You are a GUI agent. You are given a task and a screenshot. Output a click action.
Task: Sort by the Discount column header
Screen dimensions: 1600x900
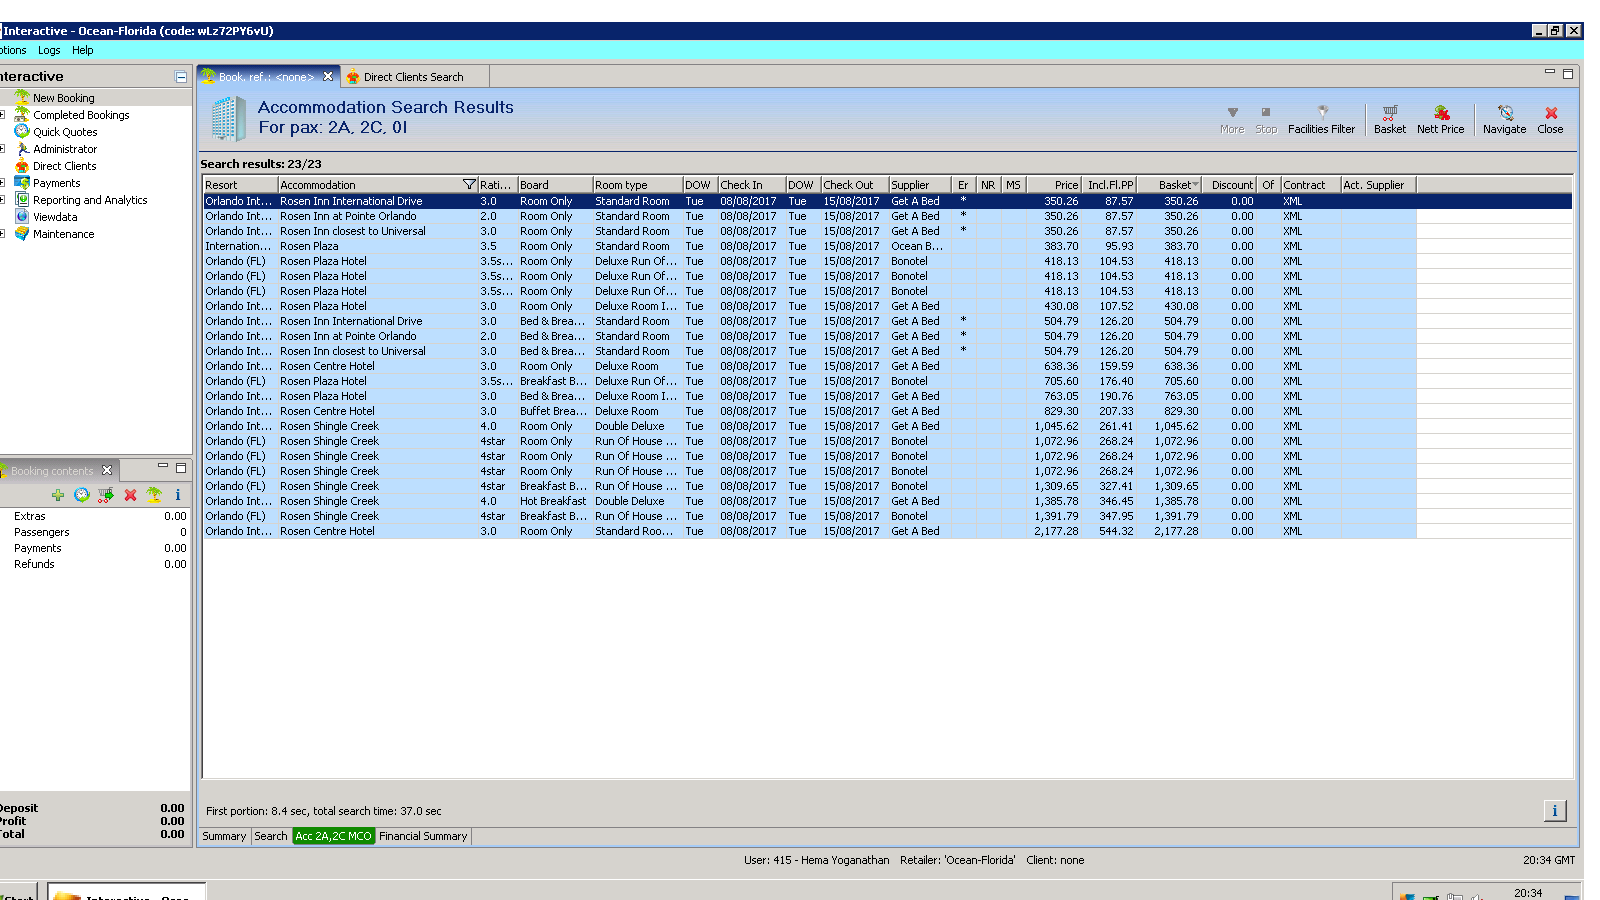[1230, 185]
